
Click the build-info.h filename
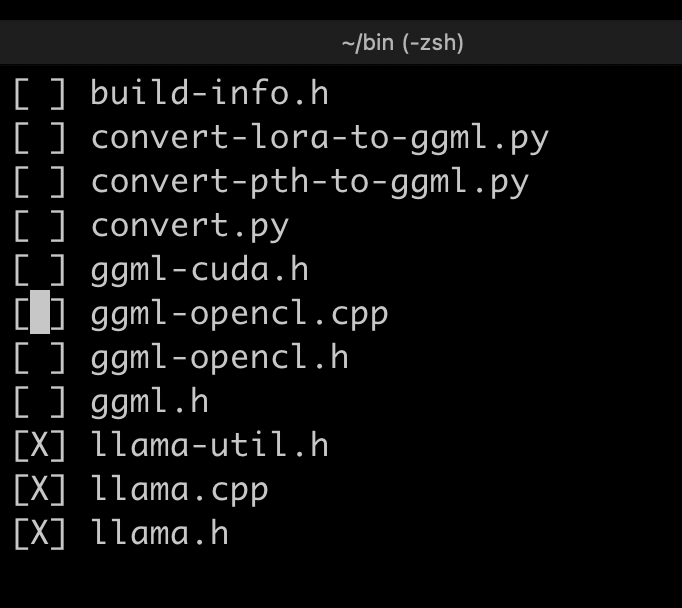(x=209, y=94)
